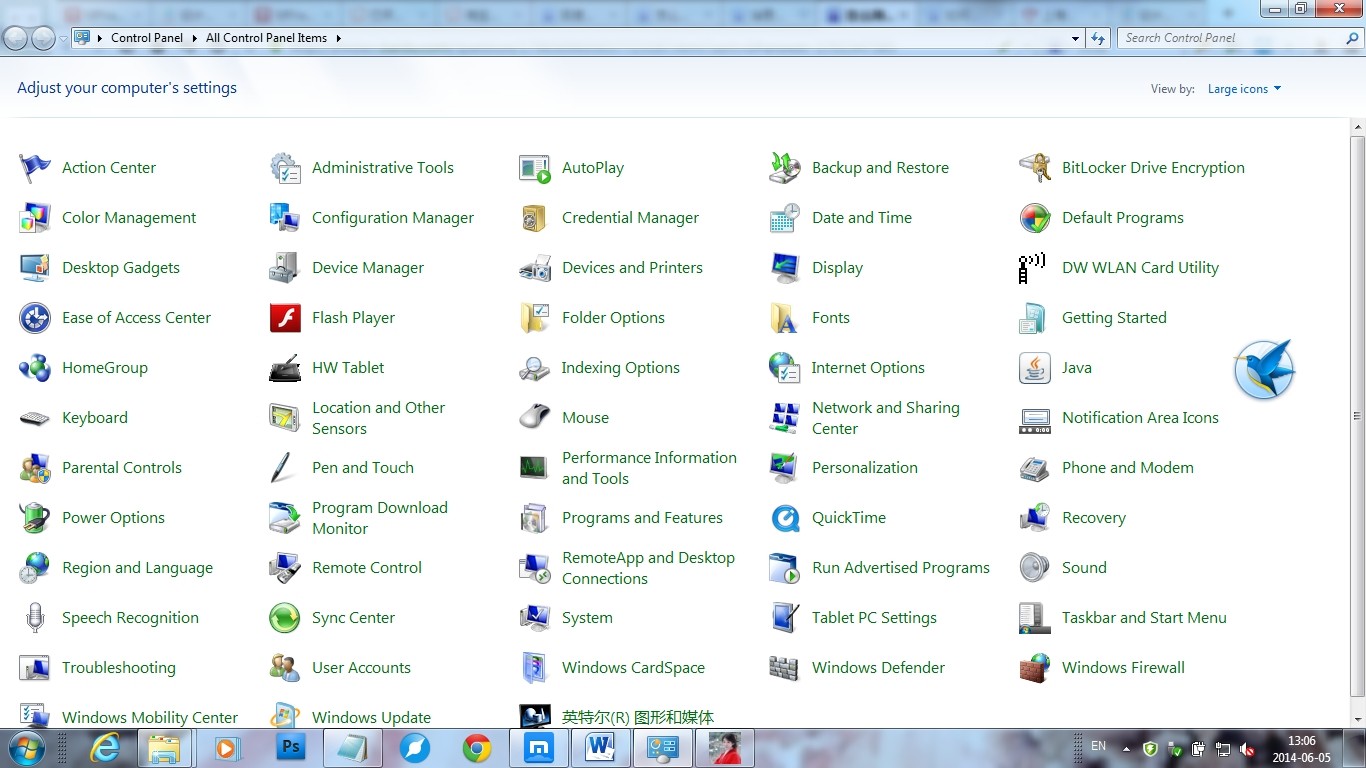The image size is (1366, 768).
Task: Open Flash Player icon
Action: point(285,318)
